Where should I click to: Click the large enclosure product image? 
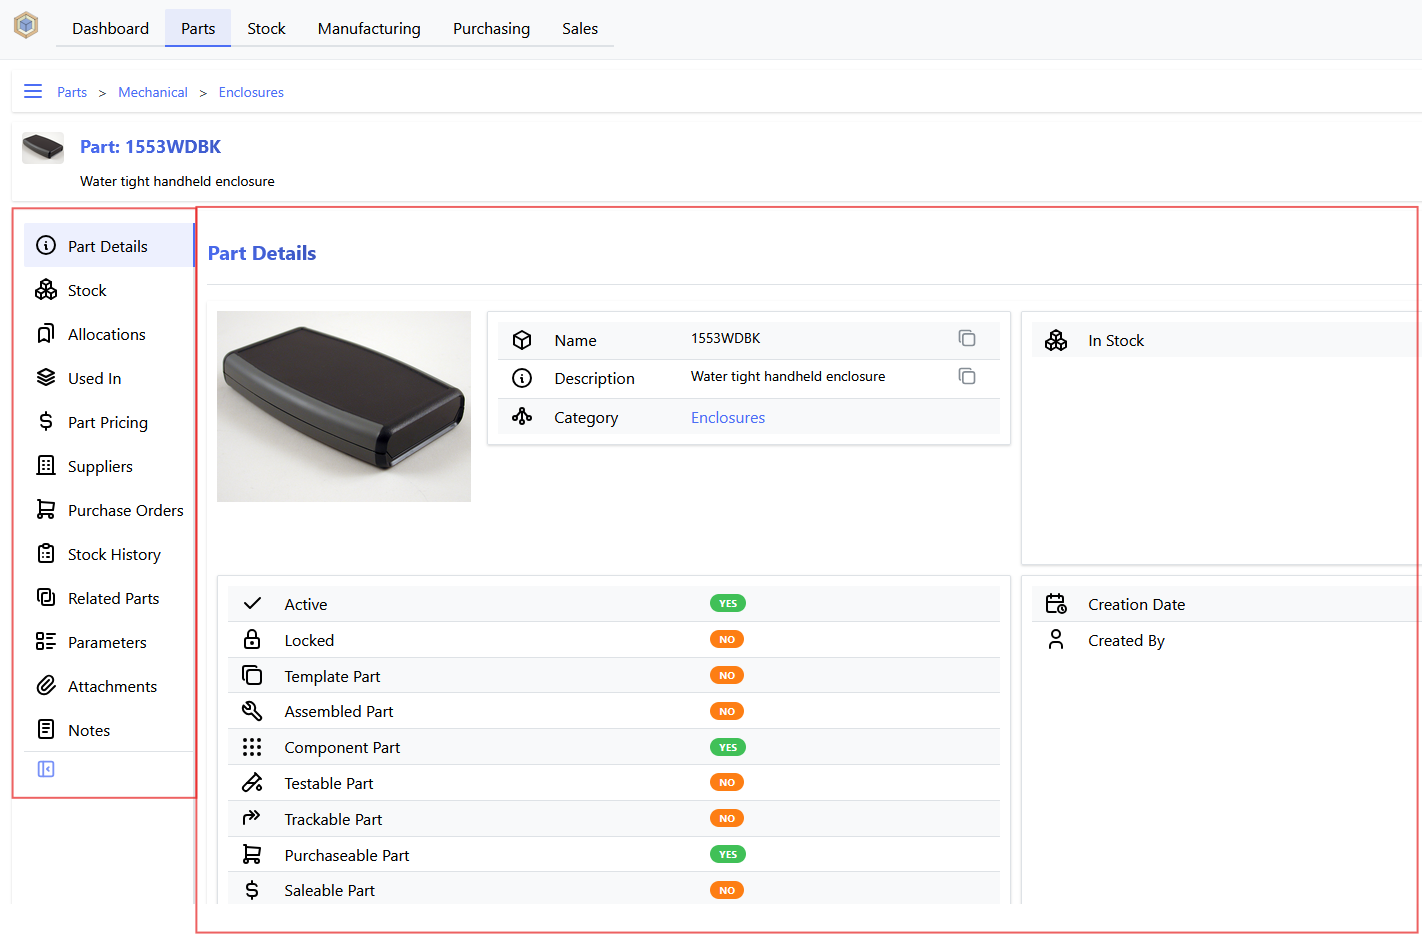pyautogui.click(x=344, y=406)
